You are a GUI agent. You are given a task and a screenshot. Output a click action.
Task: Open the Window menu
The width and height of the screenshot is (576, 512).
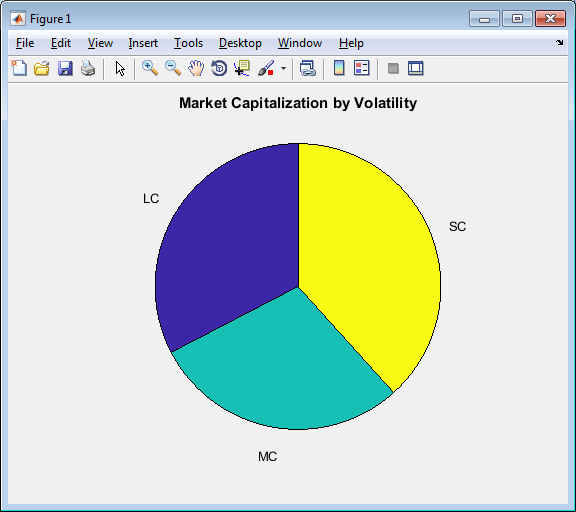point(300,43)
